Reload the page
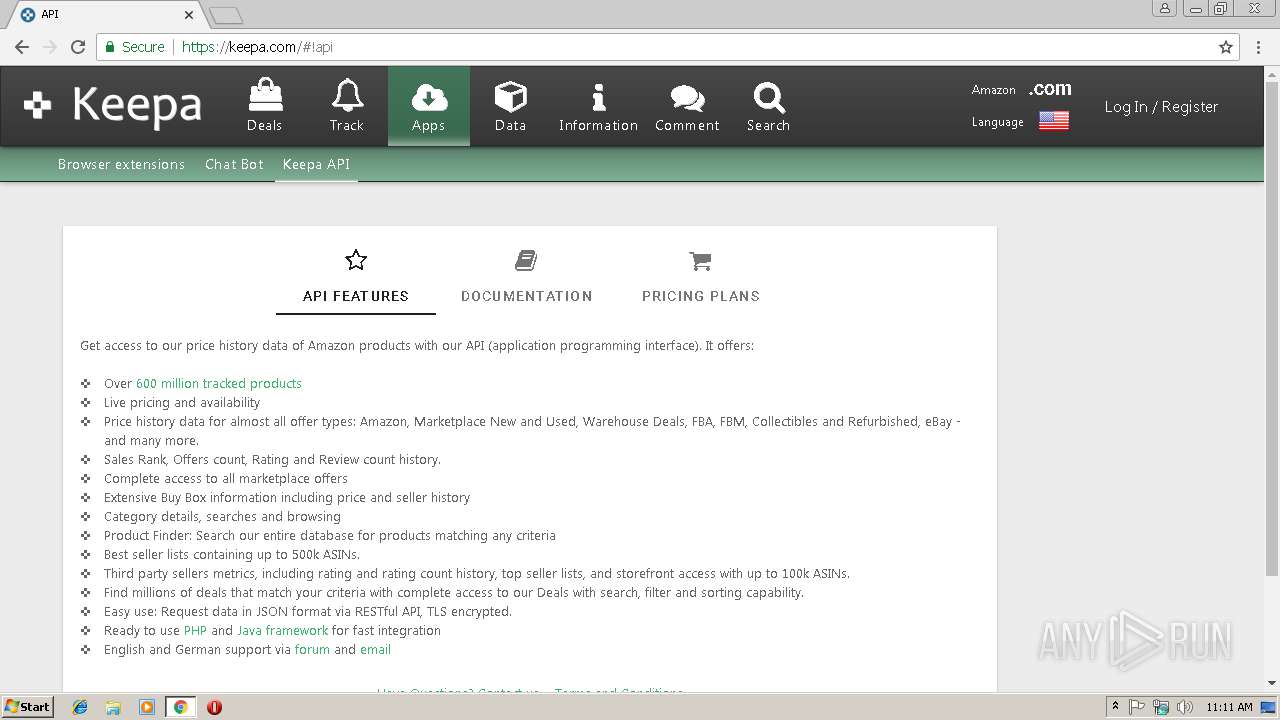 click(x=78, y=47)
